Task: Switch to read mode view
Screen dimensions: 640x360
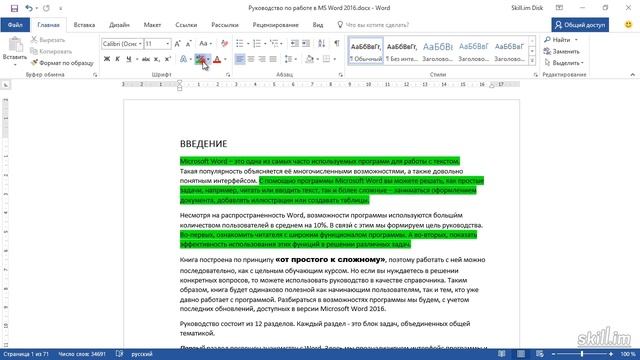Action: click(x=502, y=354)
